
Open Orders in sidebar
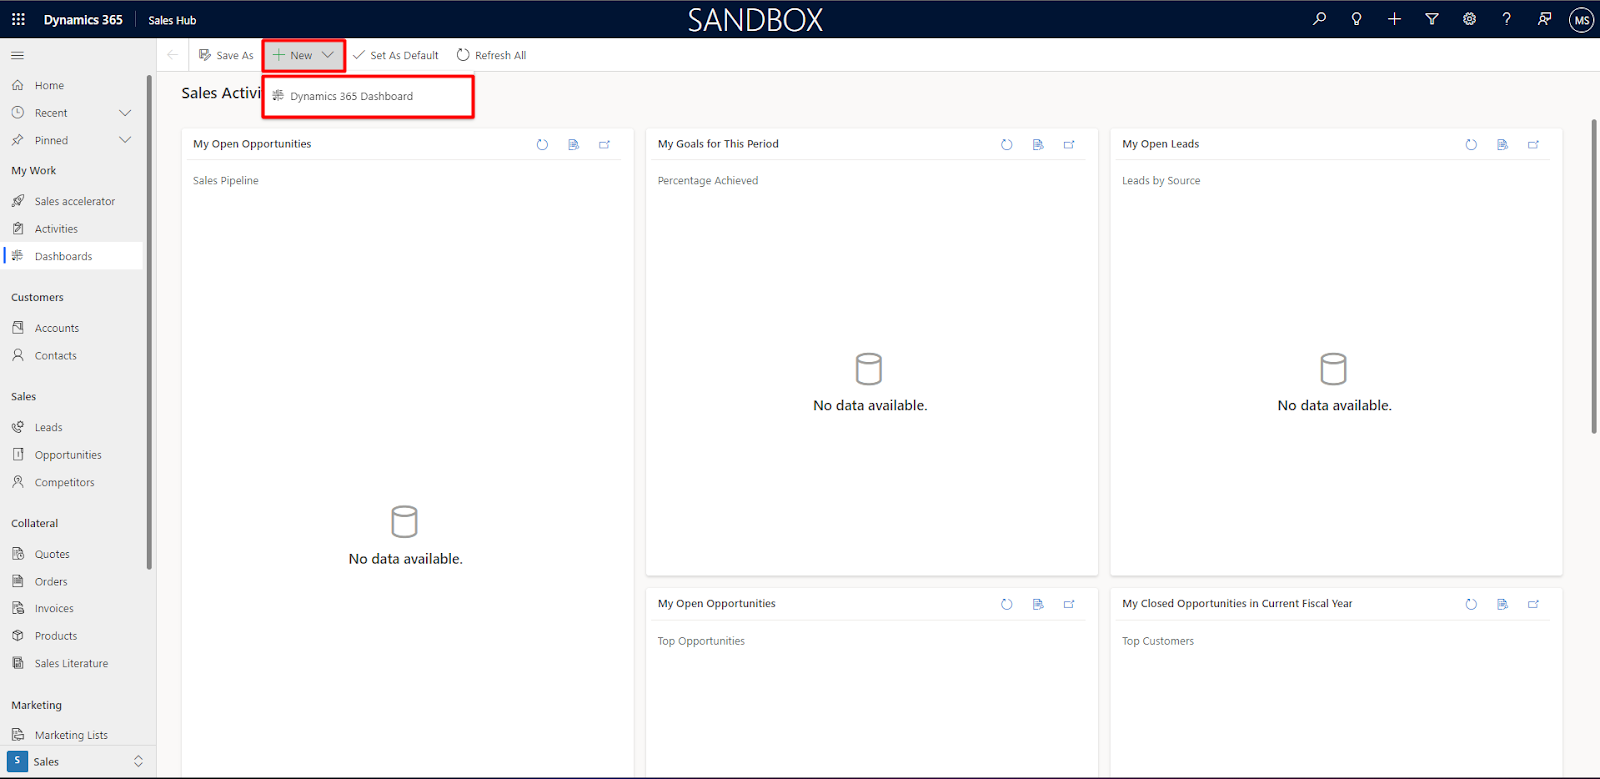coord(73,581)
